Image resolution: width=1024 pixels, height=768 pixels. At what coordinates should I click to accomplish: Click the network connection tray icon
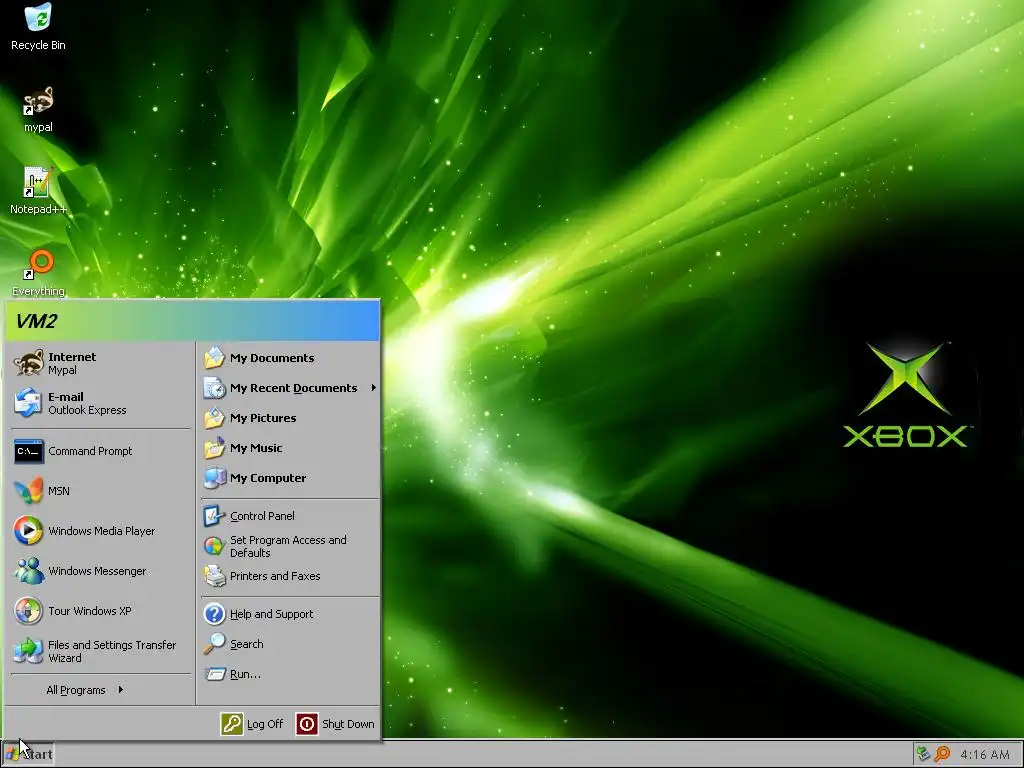[x=923, y=754]
